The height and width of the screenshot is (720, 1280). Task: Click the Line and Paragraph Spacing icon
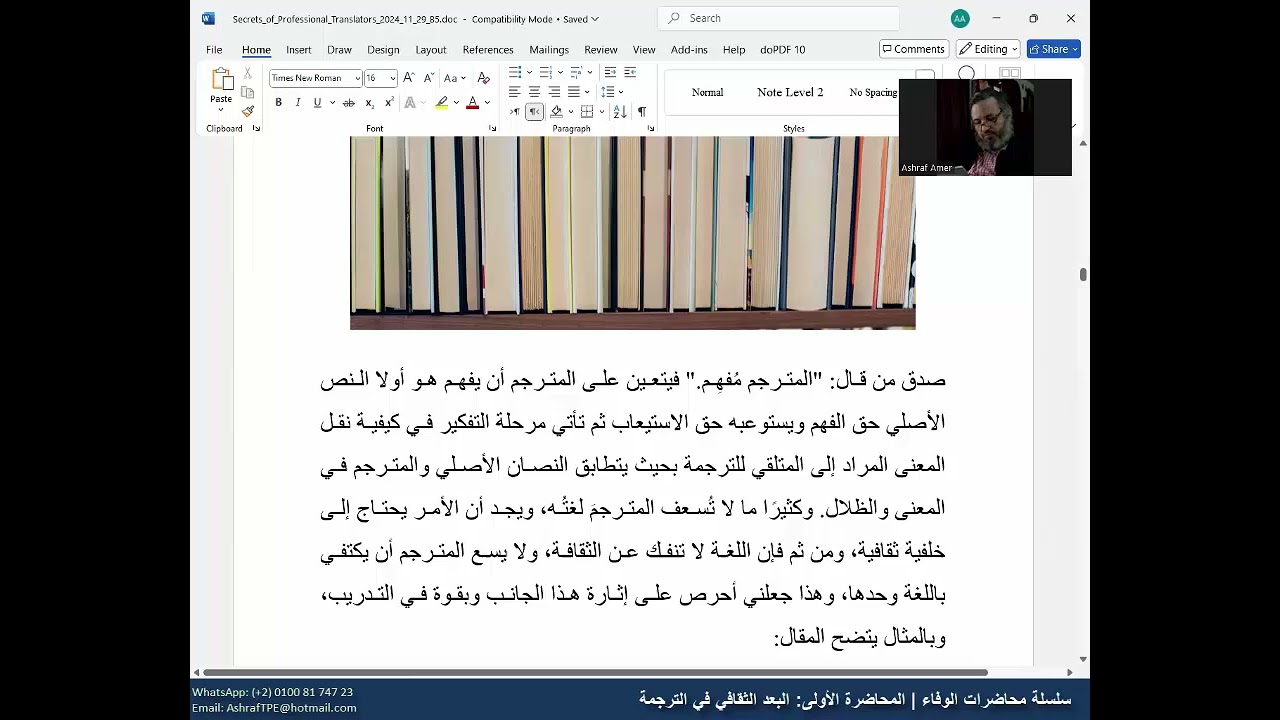pos(607,92)
